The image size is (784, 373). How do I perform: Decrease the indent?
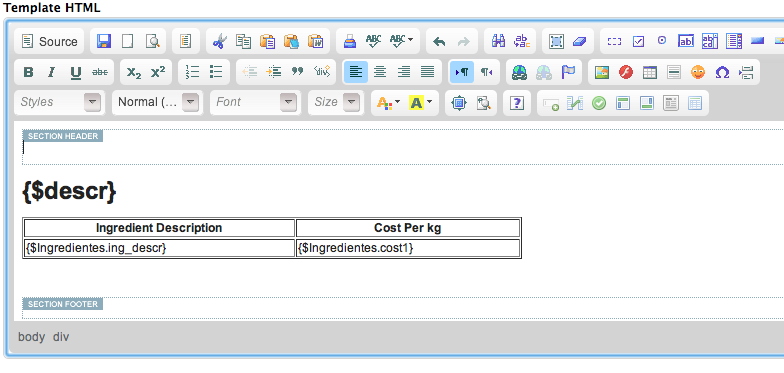point(250,72)
